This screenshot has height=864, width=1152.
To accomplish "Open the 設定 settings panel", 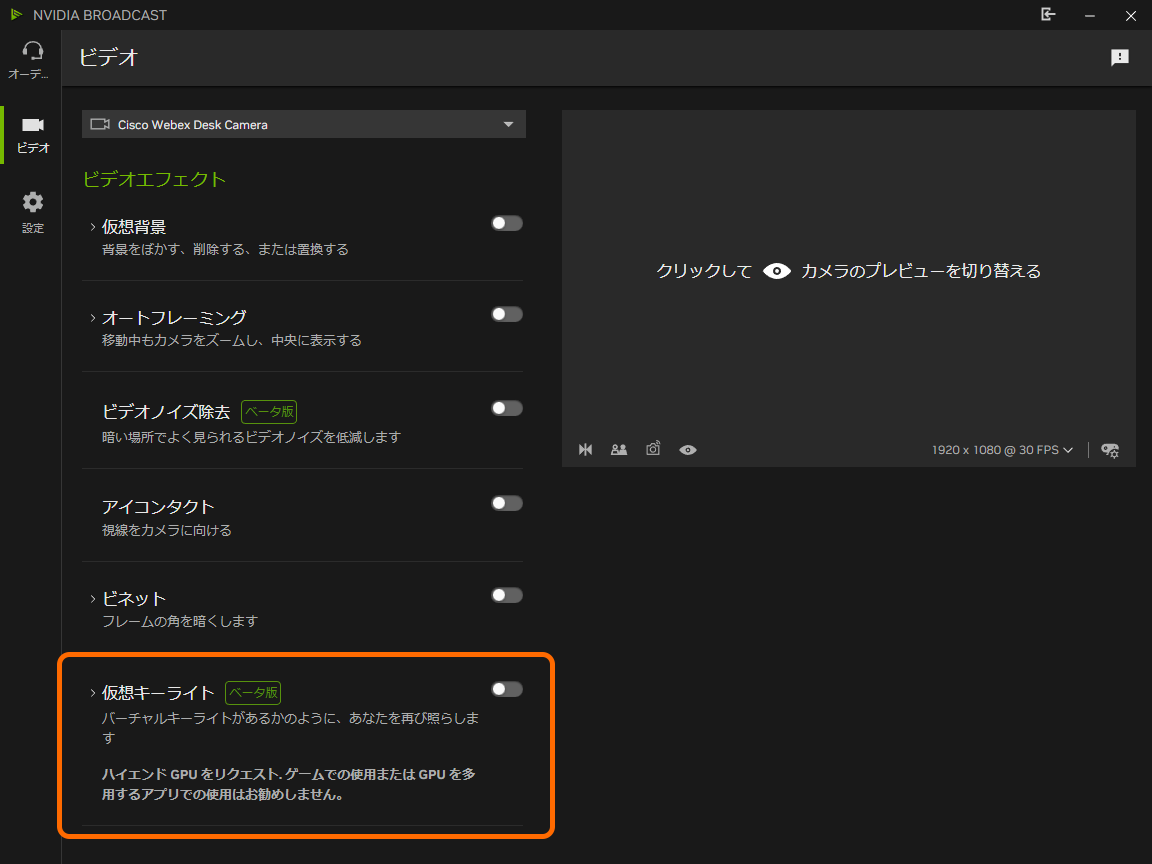I will pos(32,210).
